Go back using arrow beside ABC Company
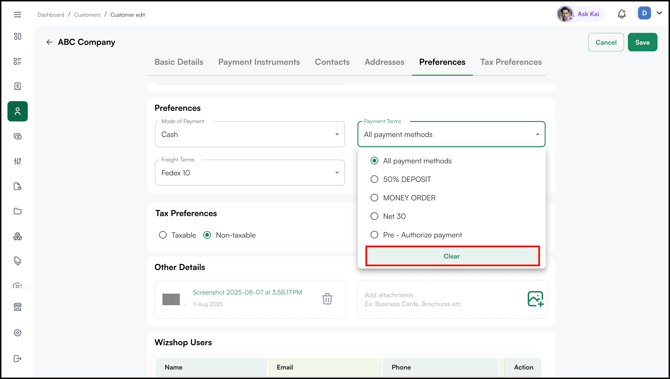This screenshot has width=670, height=379. point(49,42)
